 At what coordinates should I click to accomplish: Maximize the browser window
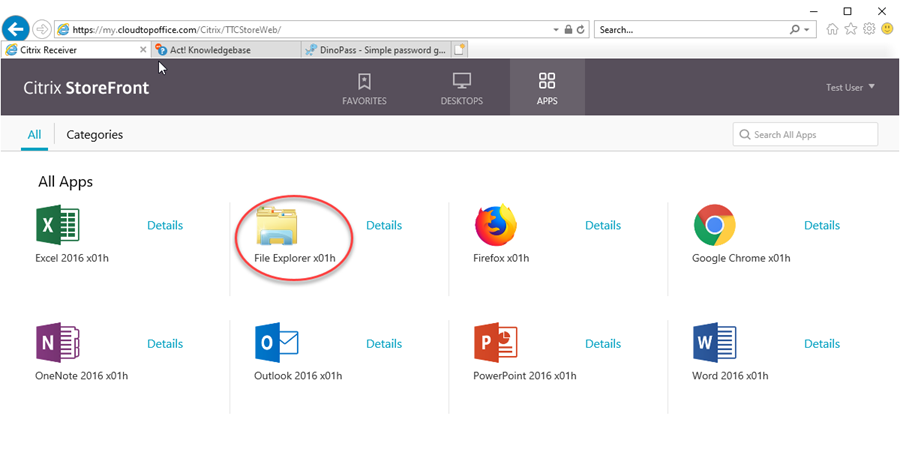(x=847, y=10)
